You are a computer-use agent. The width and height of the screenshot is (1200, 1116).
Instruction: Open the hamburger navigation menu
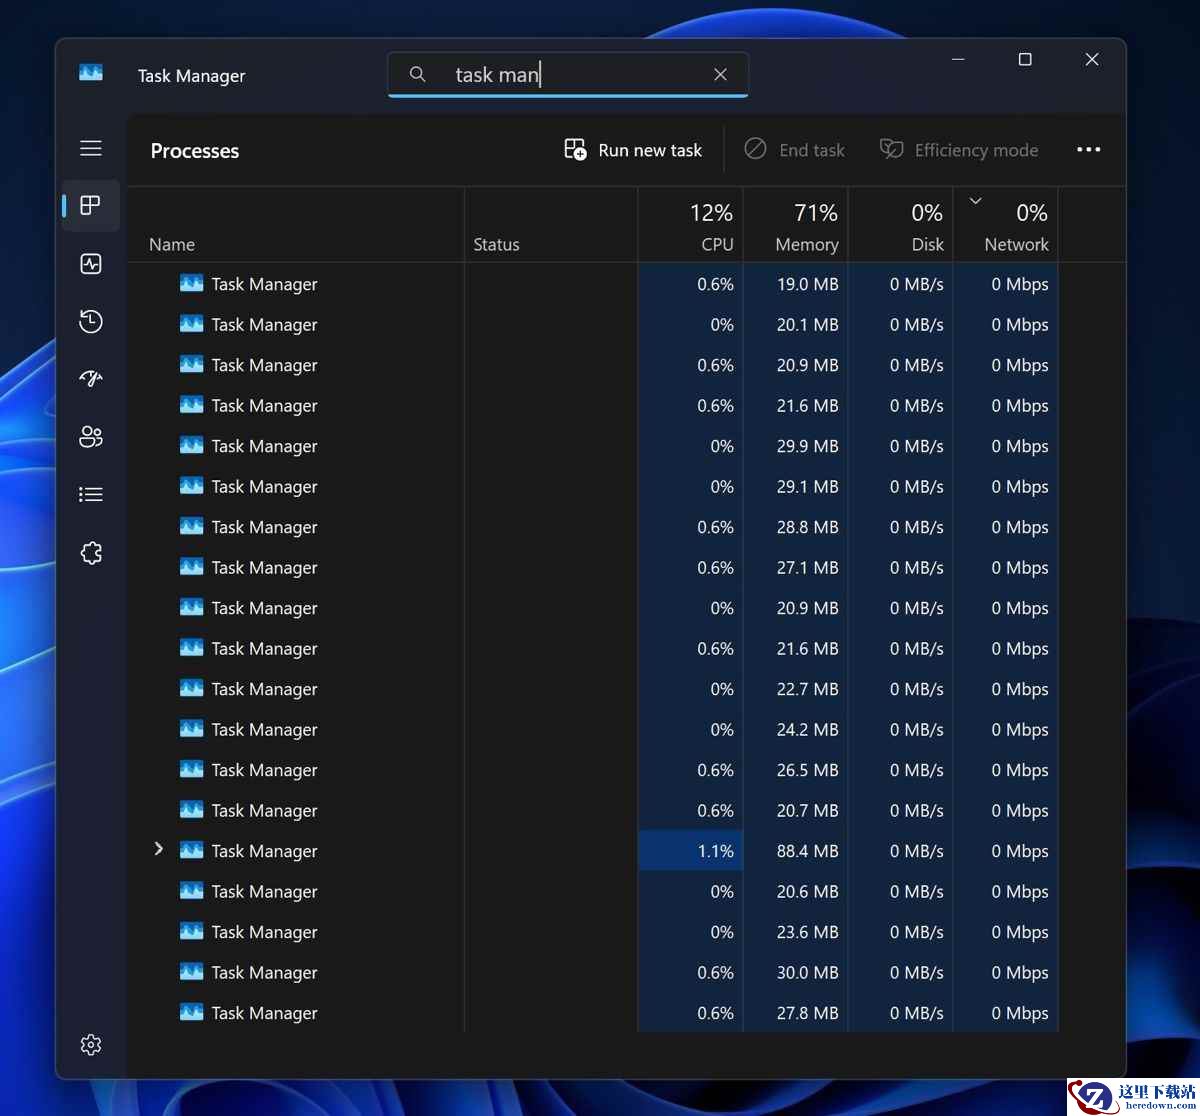click(91, 149)
